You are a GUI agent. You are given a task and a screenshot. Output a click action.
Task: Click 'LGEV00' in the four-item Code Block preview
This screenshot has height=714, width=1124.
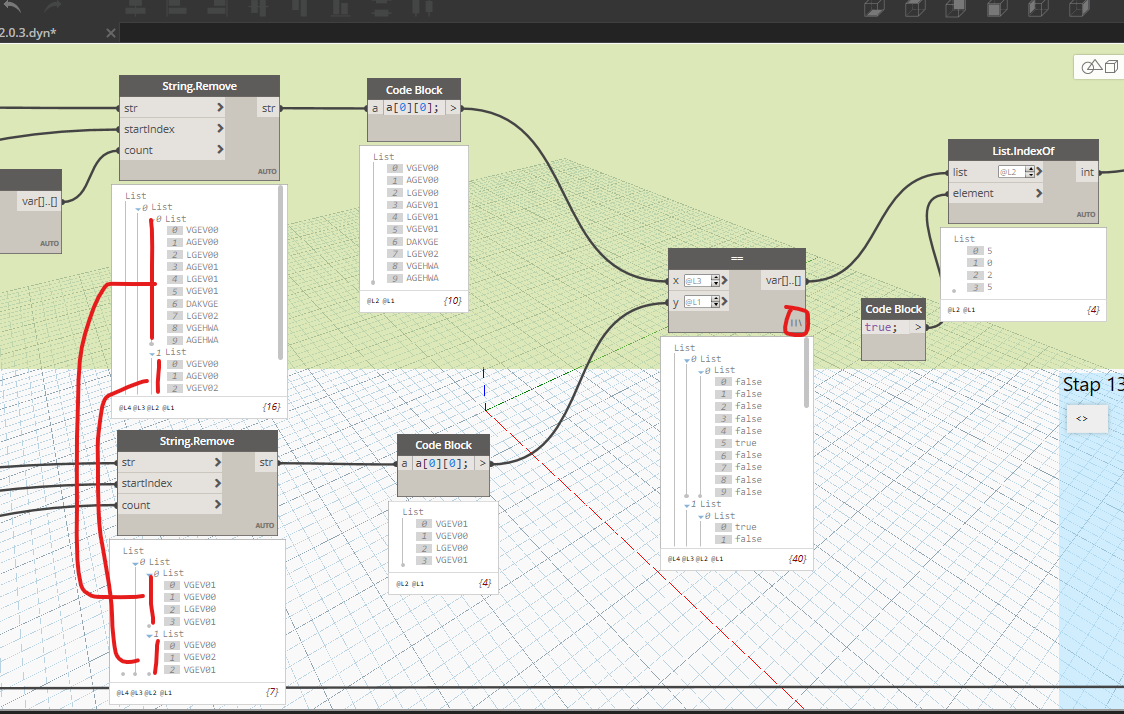click(x=452, y=548)
